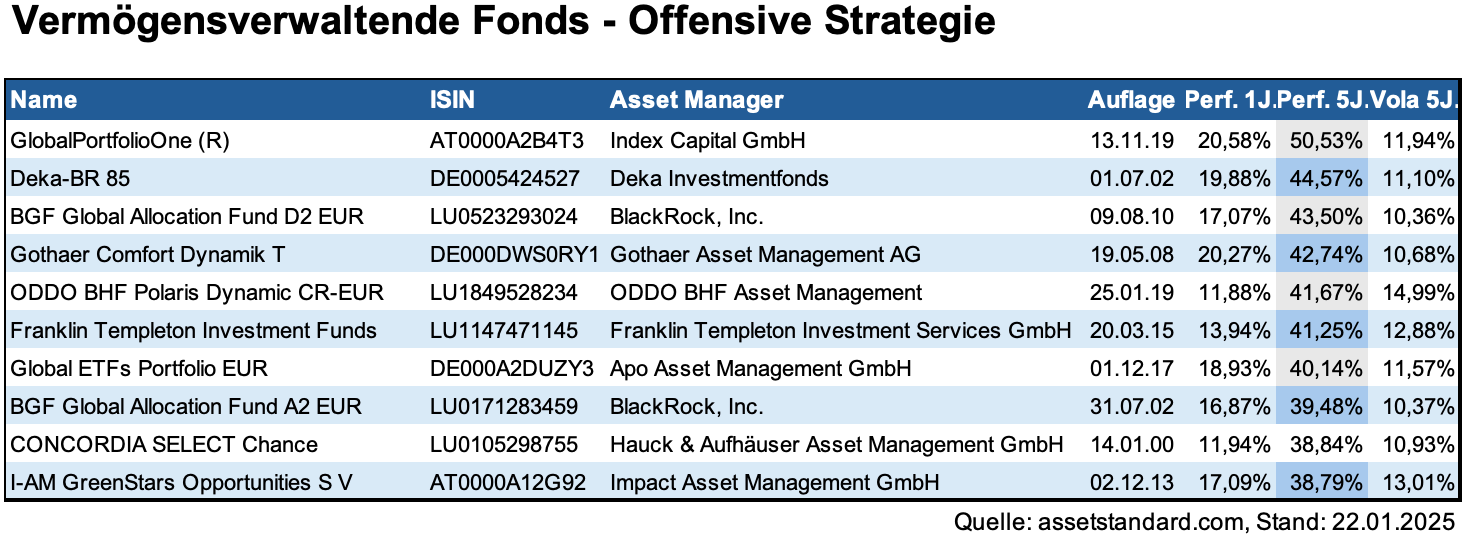The height and width of the screenshot is (542, 1468).
Task: Click the Auflage column header
Action: coord(1131,100)
